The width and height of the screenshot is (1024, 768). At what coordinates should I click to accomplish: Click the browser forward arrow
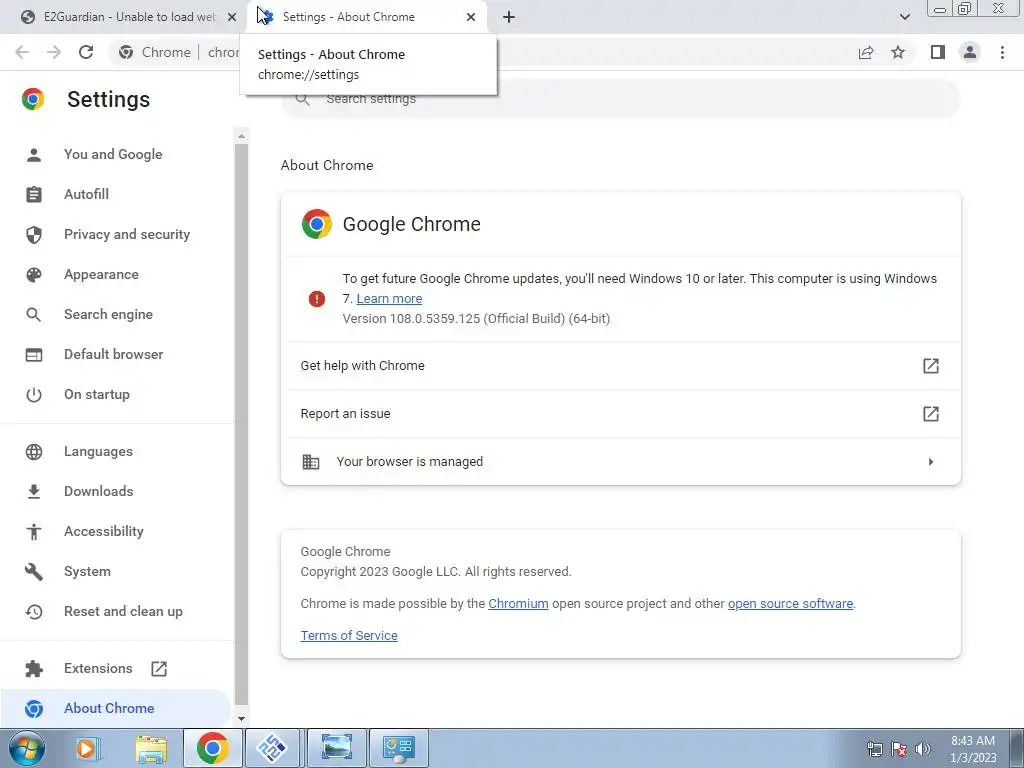54,52
